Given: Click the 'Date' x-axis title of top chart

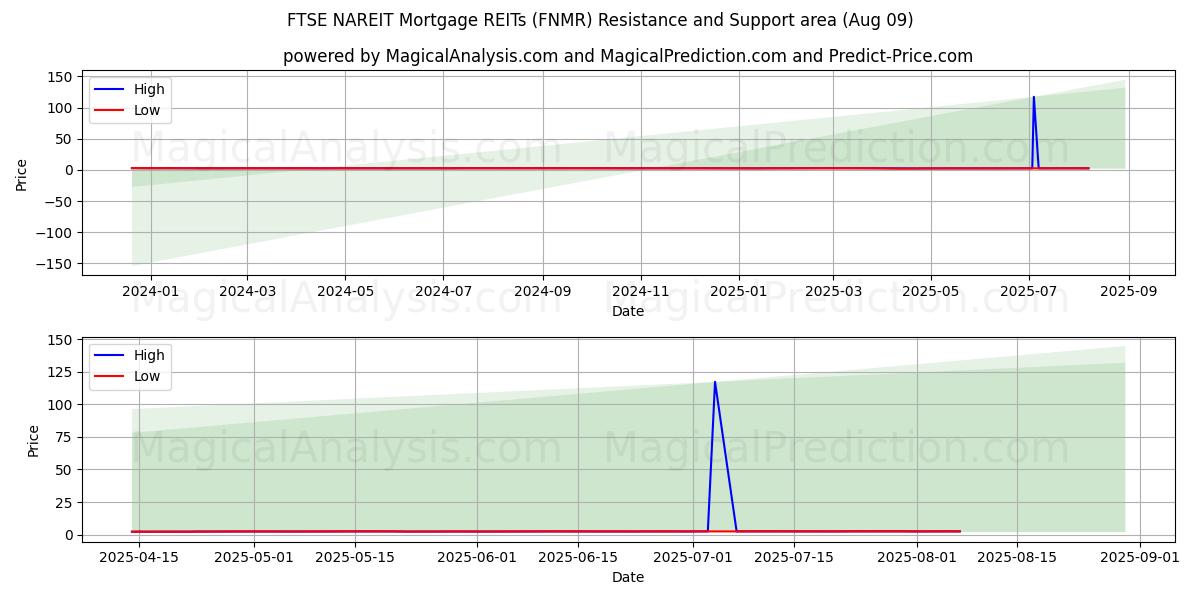Looking at the screenshot, I should [628, 311].
